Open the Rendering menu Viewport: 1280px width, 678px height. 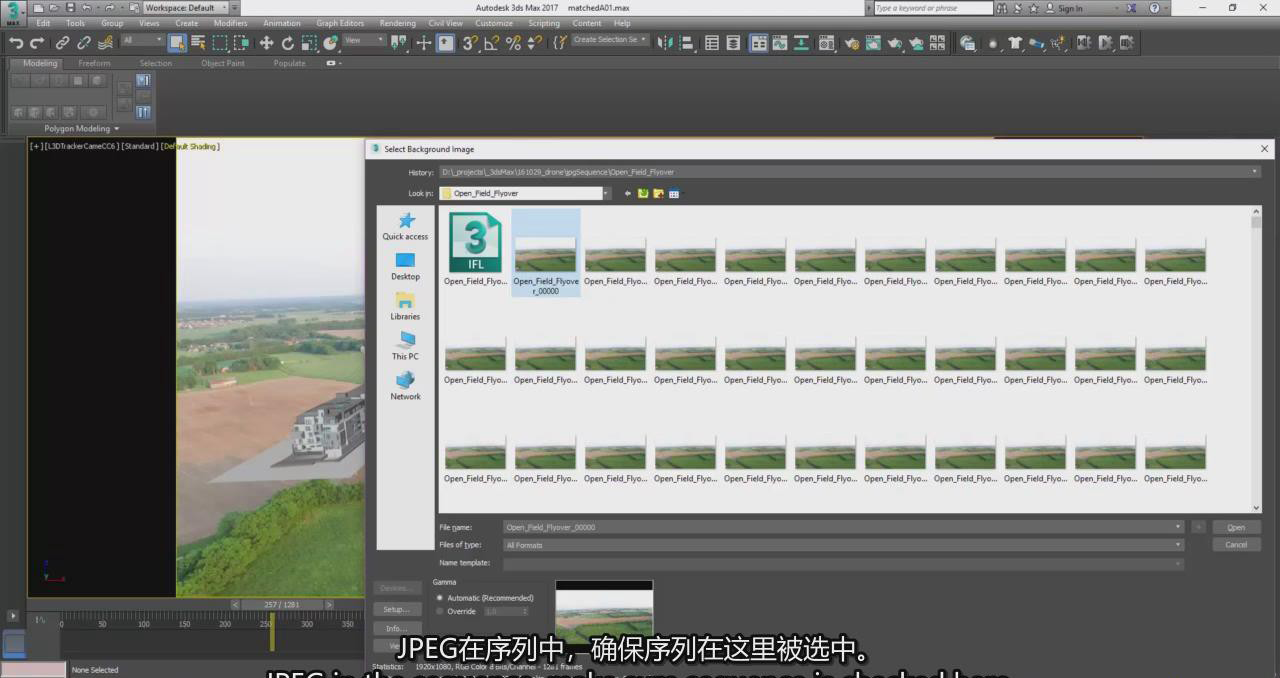pos(397,23)
